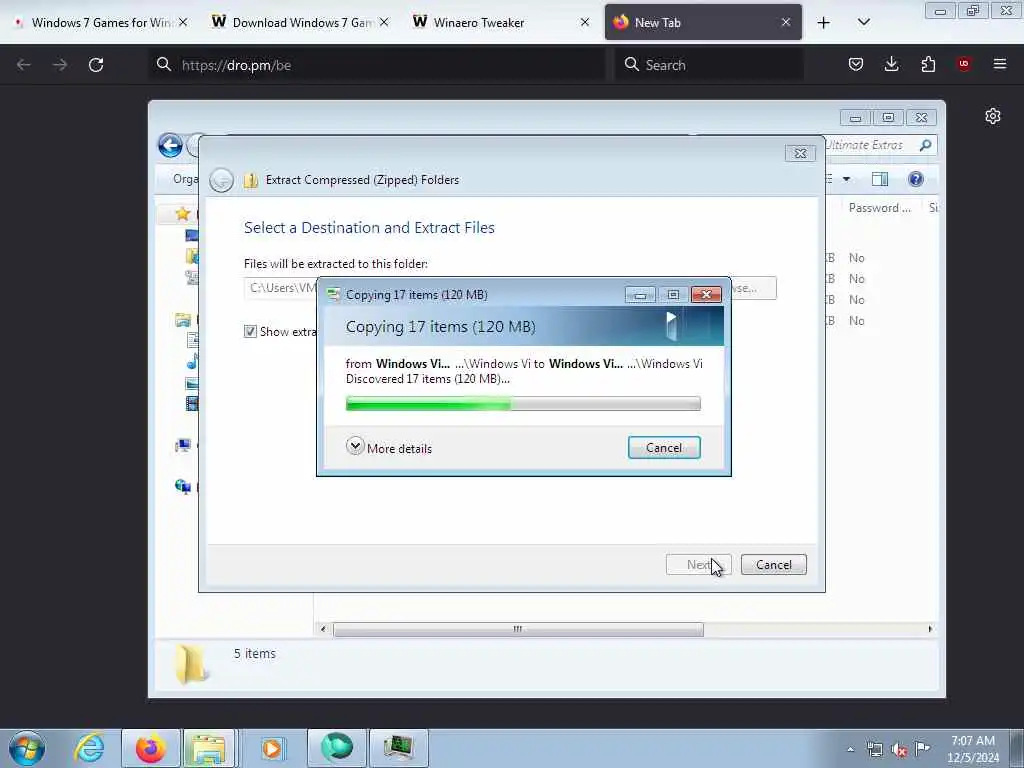Click the extraction destination path field

[281, 288]
